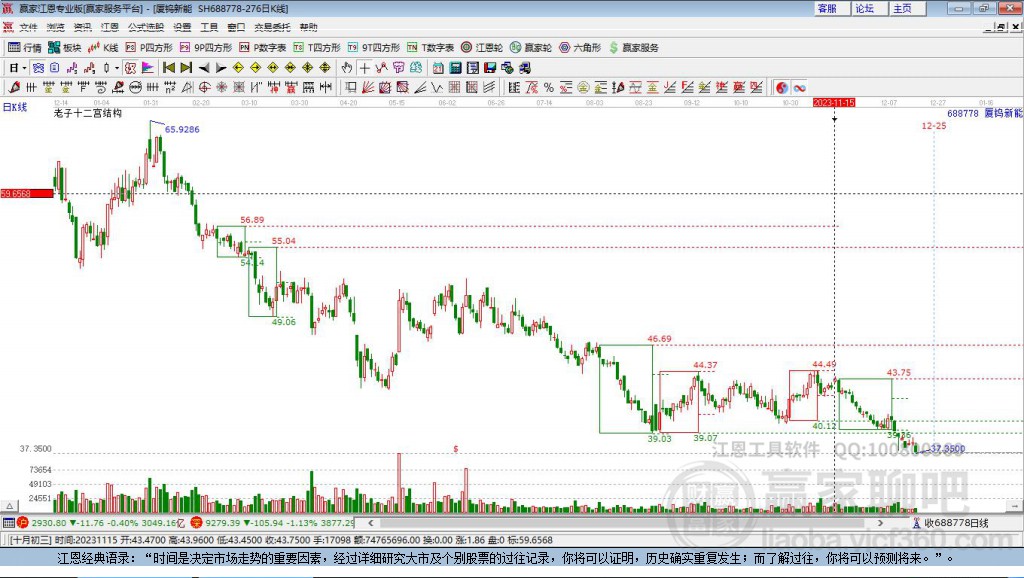Click the calculator icon in toolbar
This screenshot has height=578, width=1024.
click(455, 67)
